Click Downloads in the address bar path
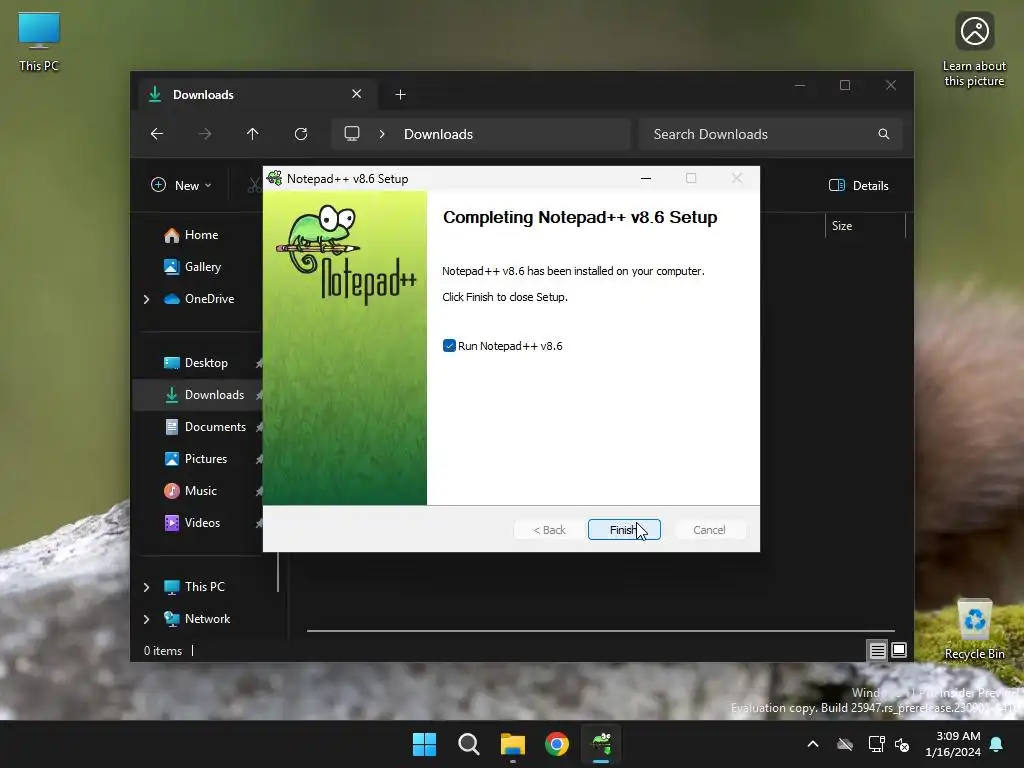Viewport: 1024px width, 768px height. point(438,134)
